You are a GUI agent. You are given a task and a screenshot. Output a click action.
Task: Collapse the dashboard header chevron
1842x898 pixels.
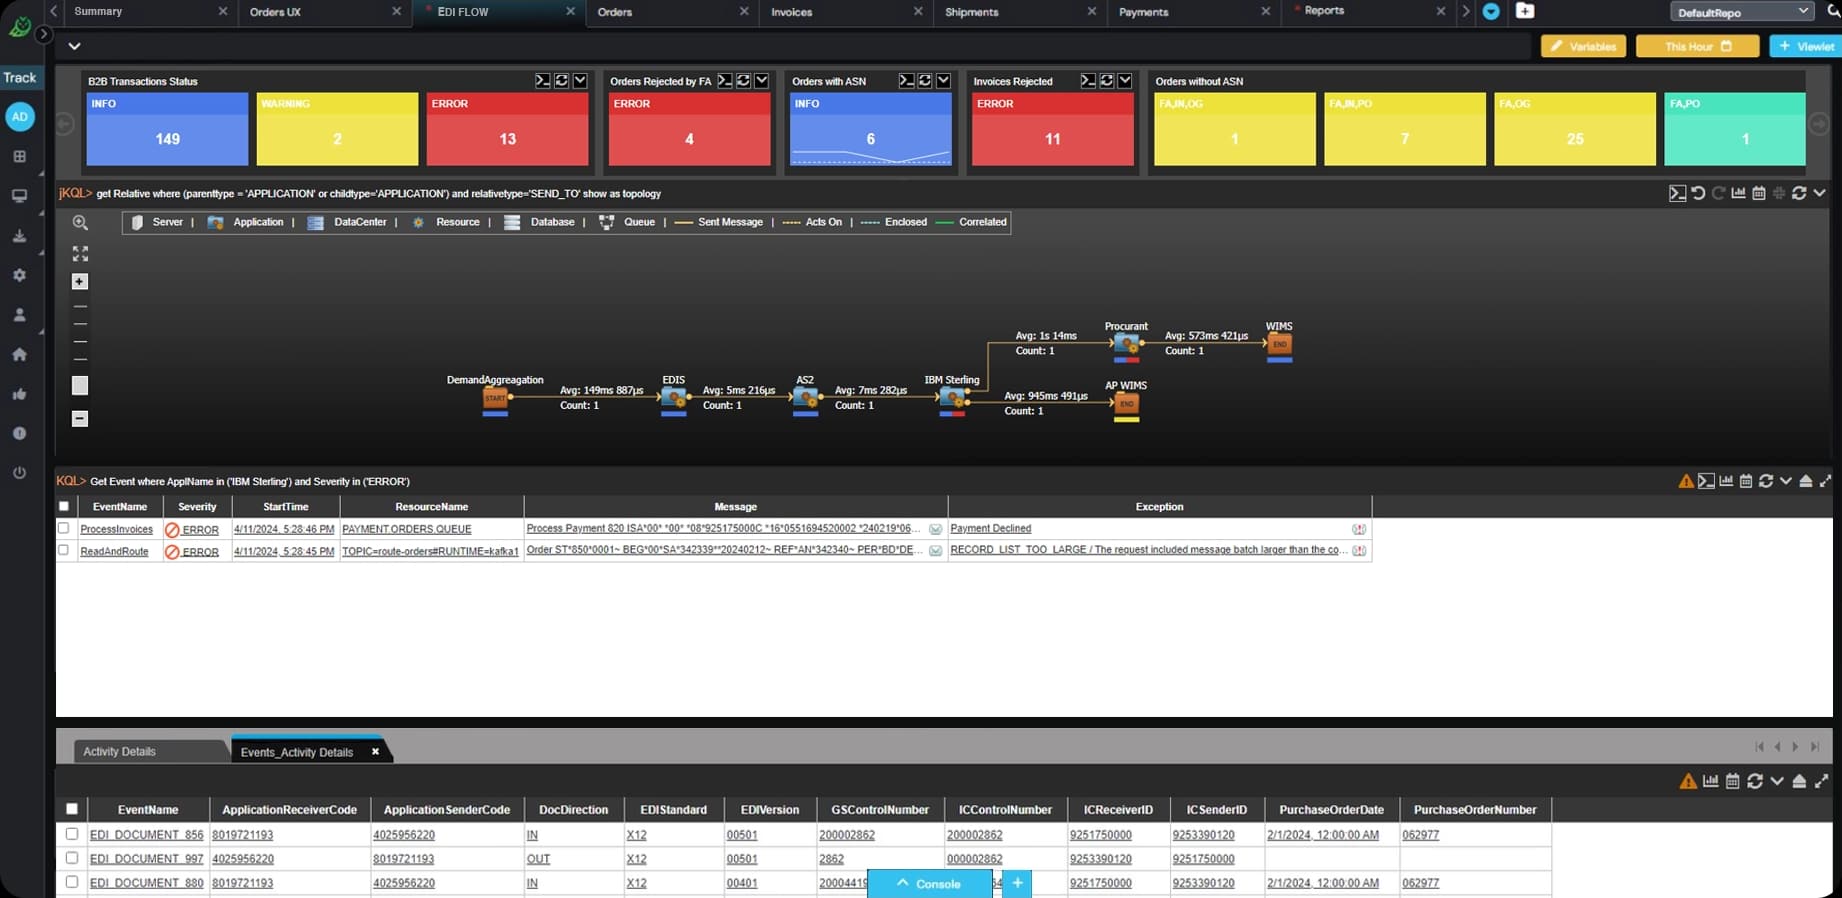click(74, 46)
